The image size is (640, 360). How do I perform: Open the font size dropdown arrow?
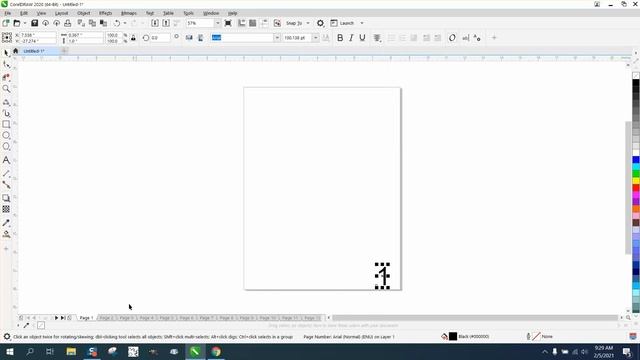click(315, 38)
